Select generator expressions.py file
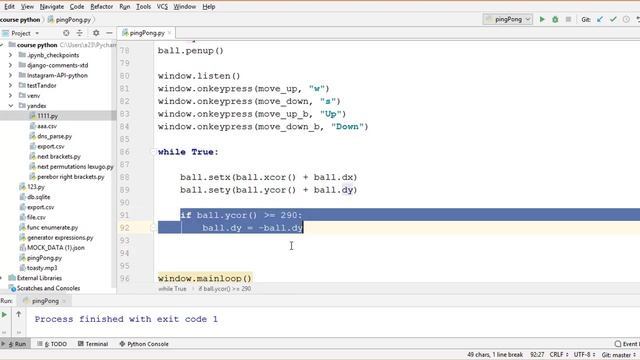This screenshot has height=360, width=640. coord(60,238)
